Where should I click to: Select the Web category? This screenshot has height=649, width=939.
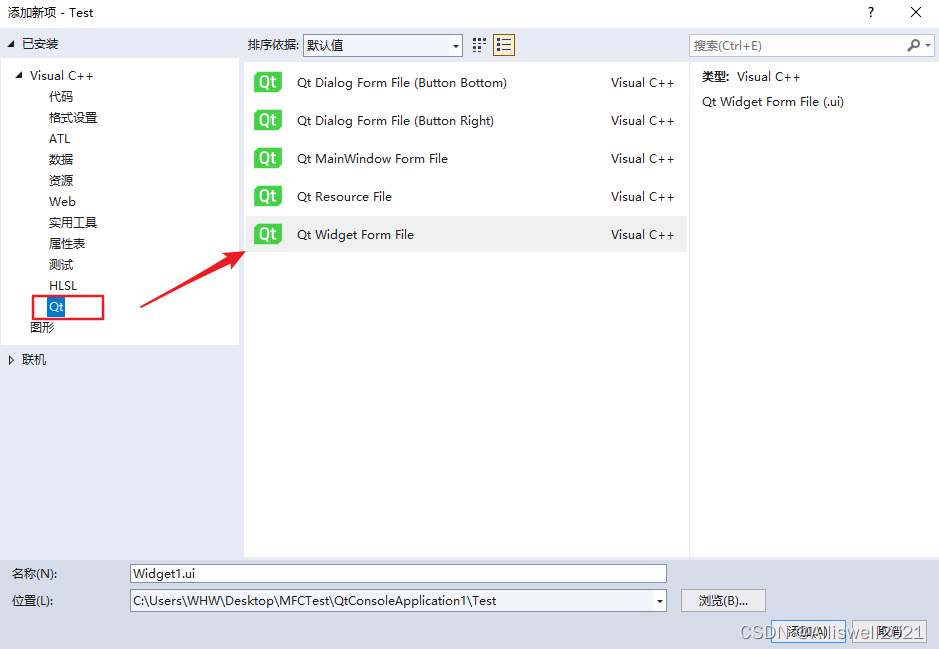62,201
